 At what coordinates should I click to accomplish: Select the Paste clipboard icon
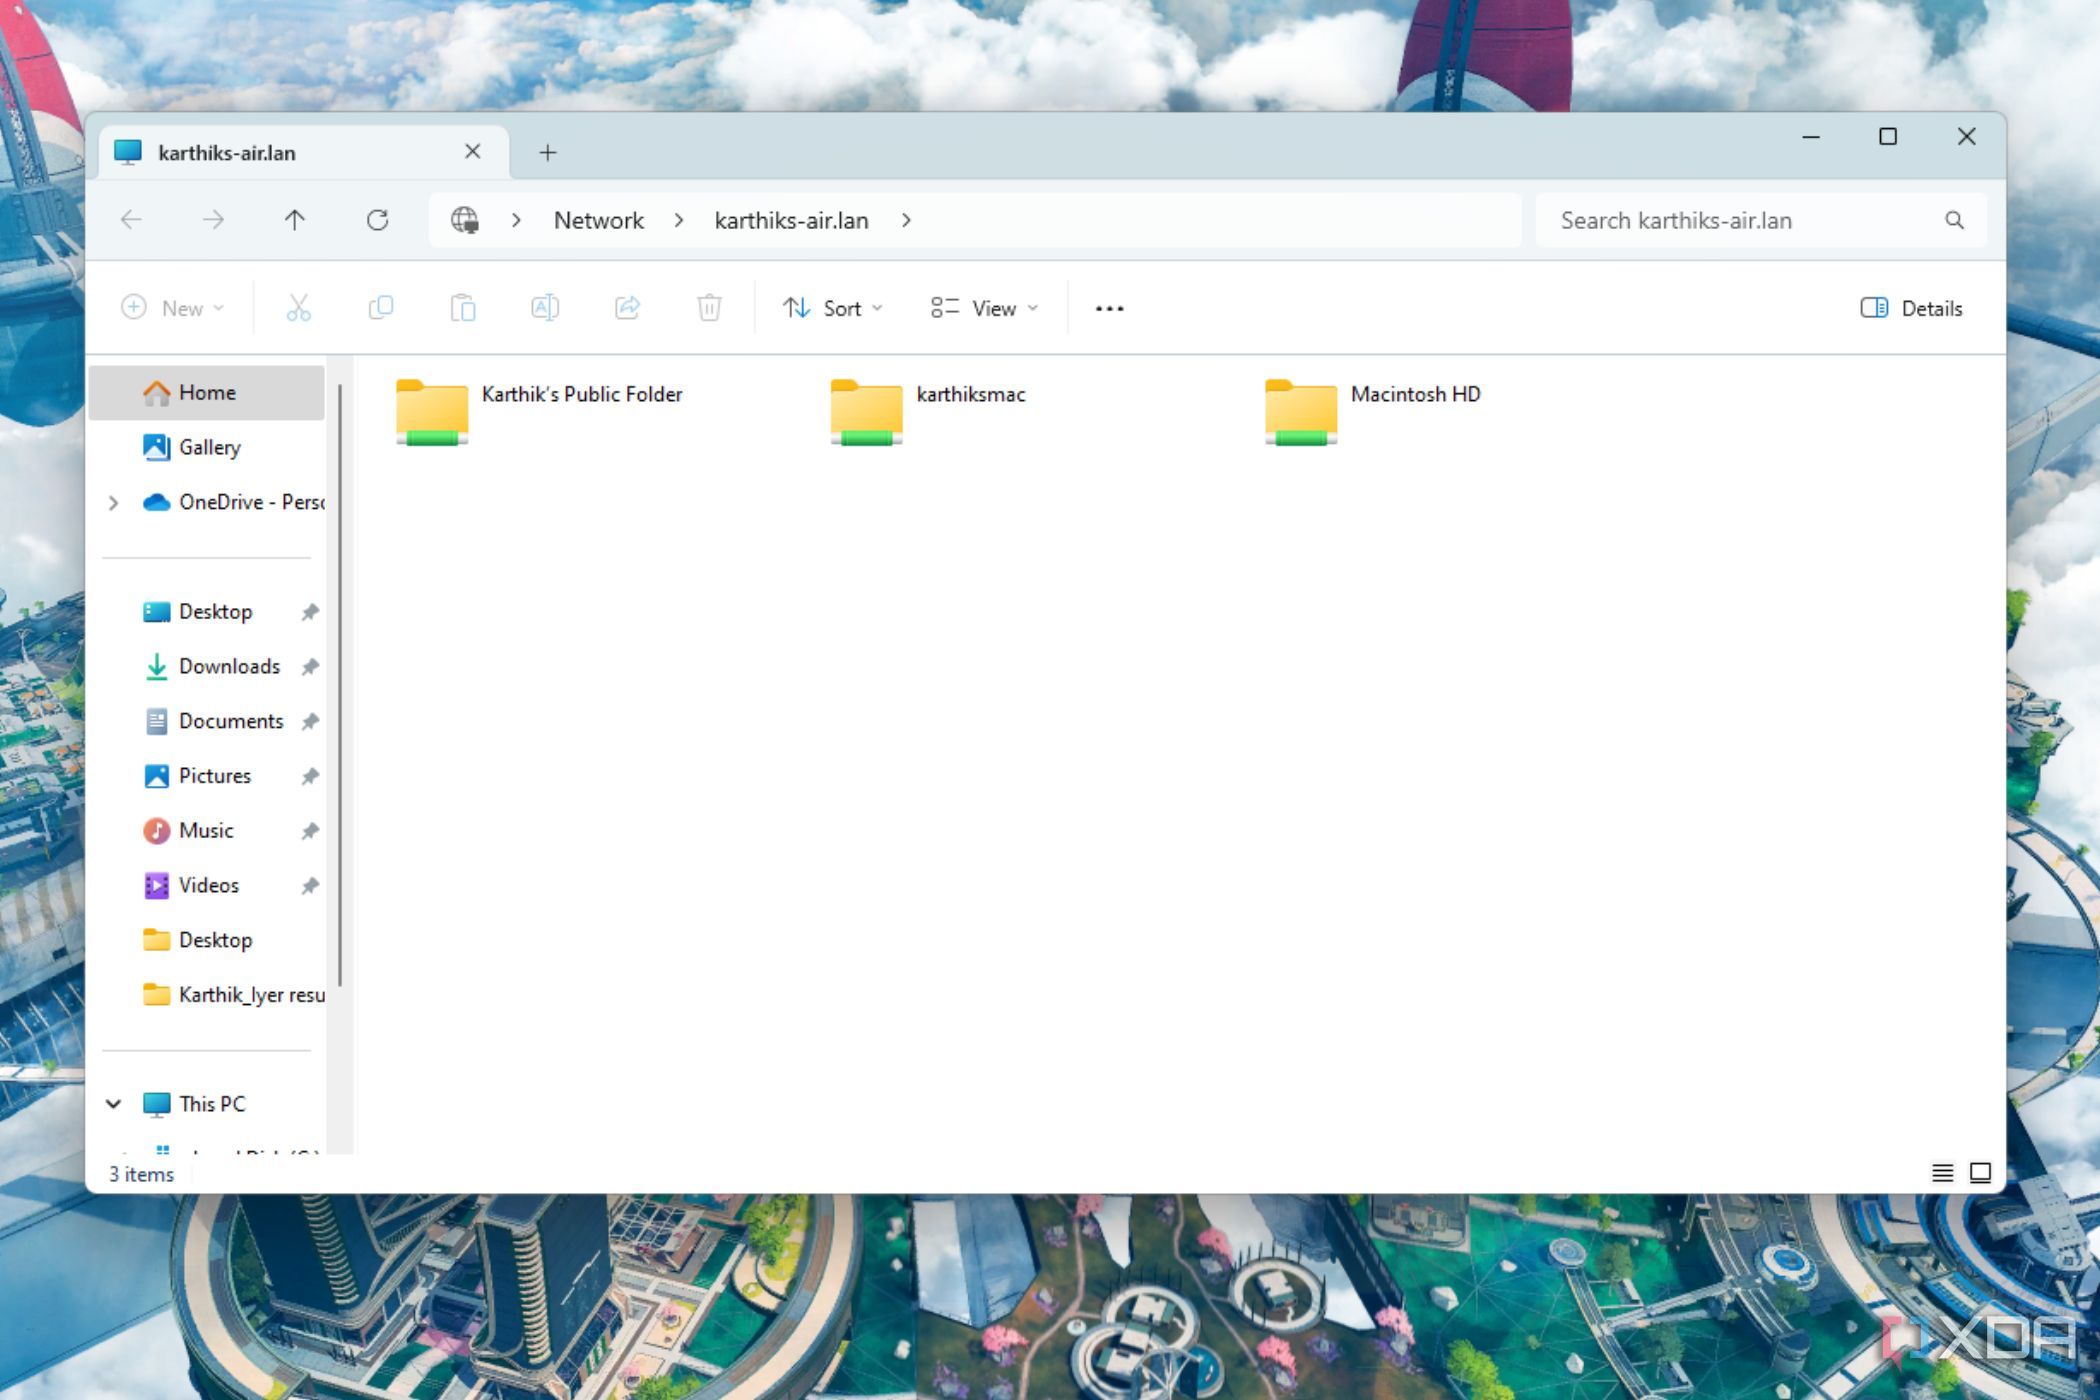[463, 308]
